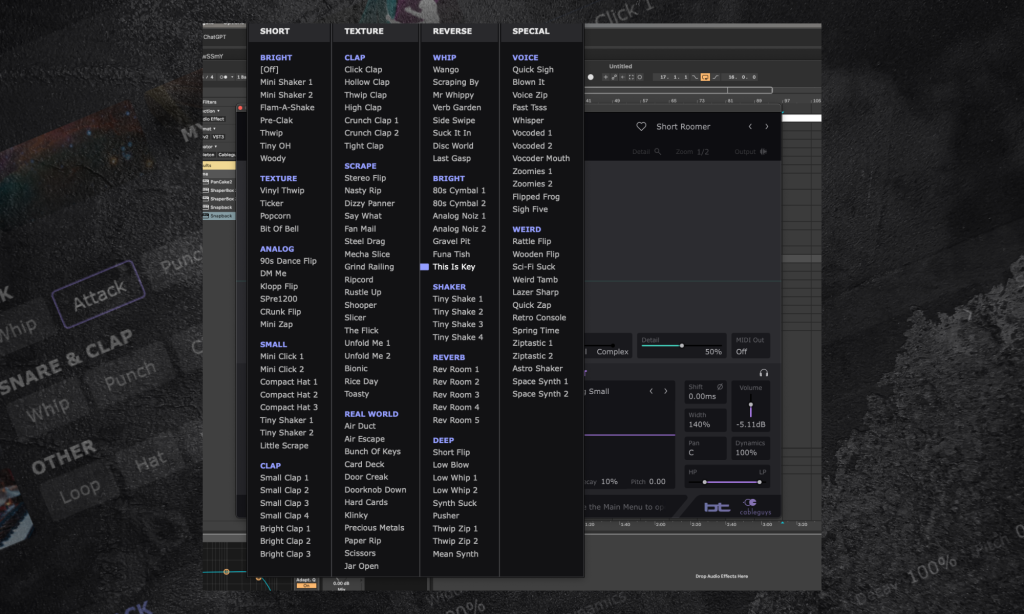The image size is (1024, 614).
Task: Click the Detail slider handle
Action: tap(682, 346)
